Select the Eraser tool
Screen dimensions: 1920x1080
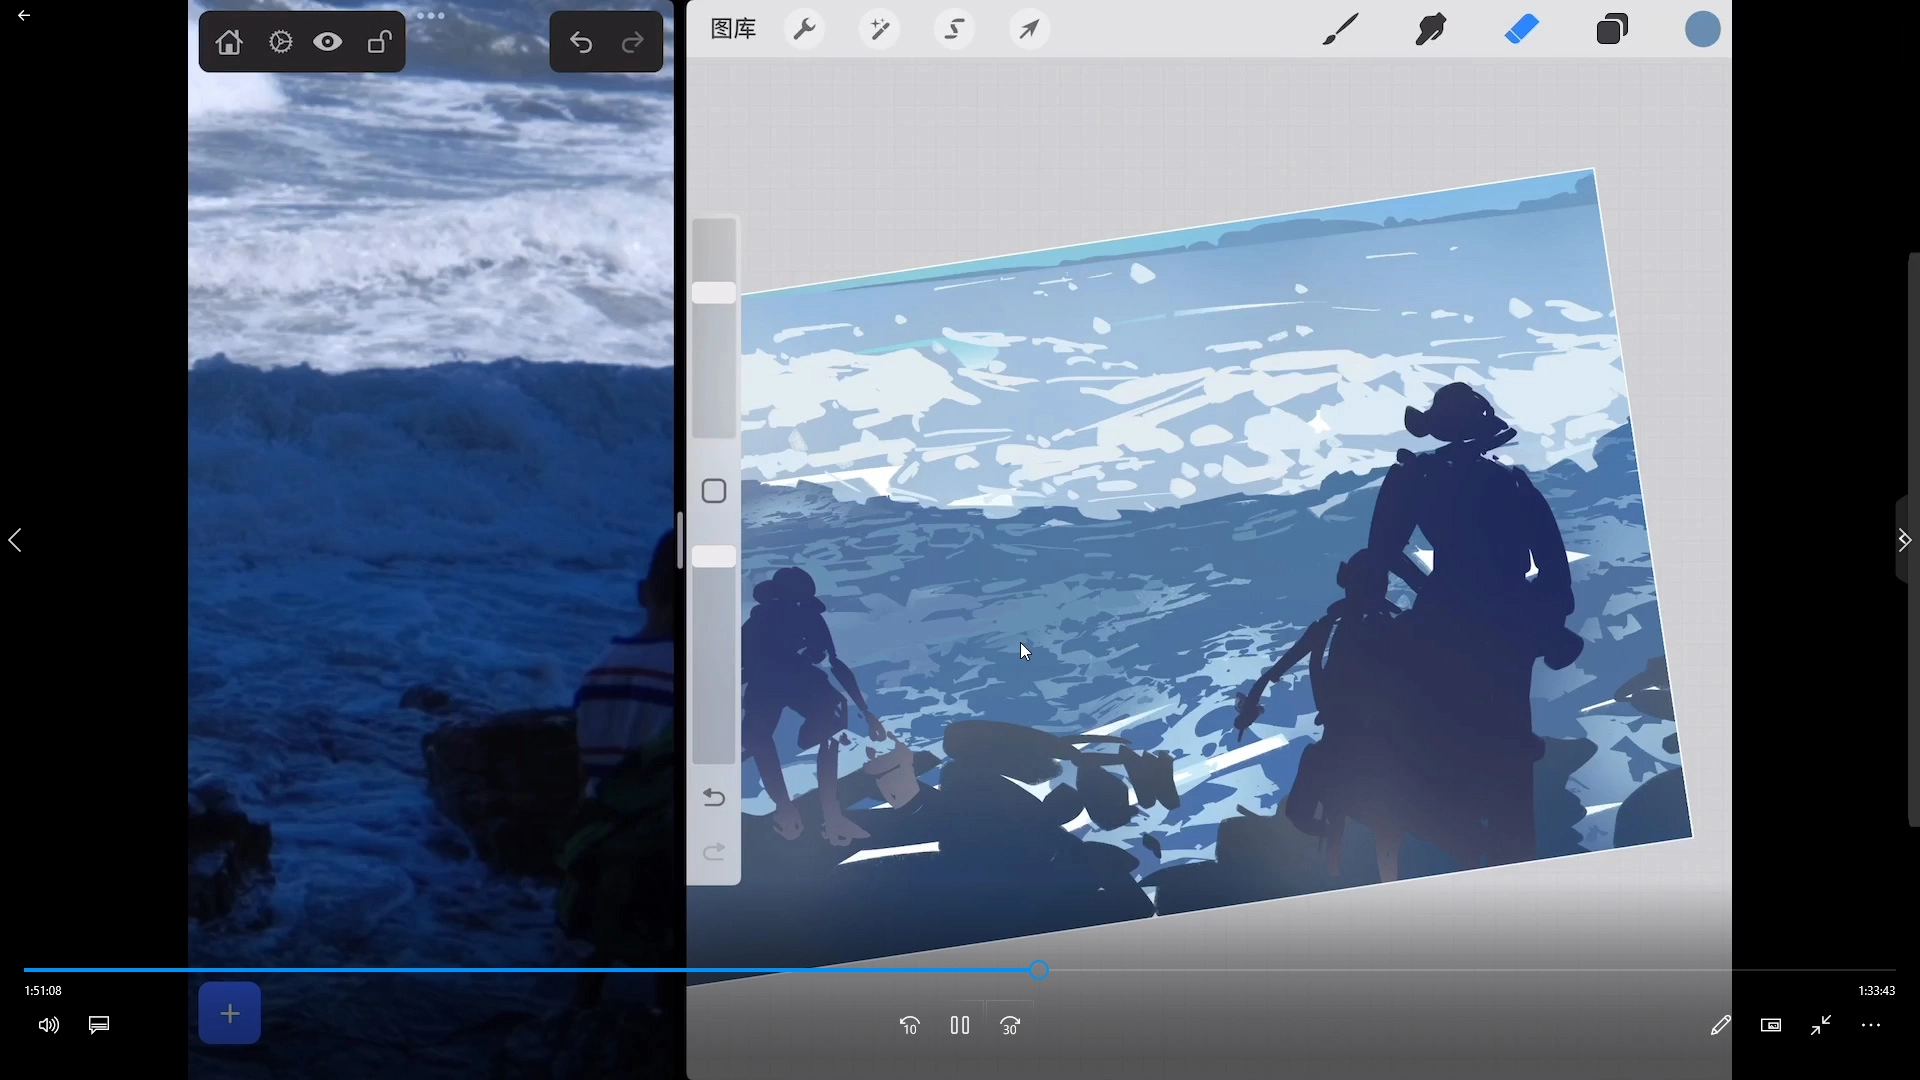click(x=1521, y=30)
